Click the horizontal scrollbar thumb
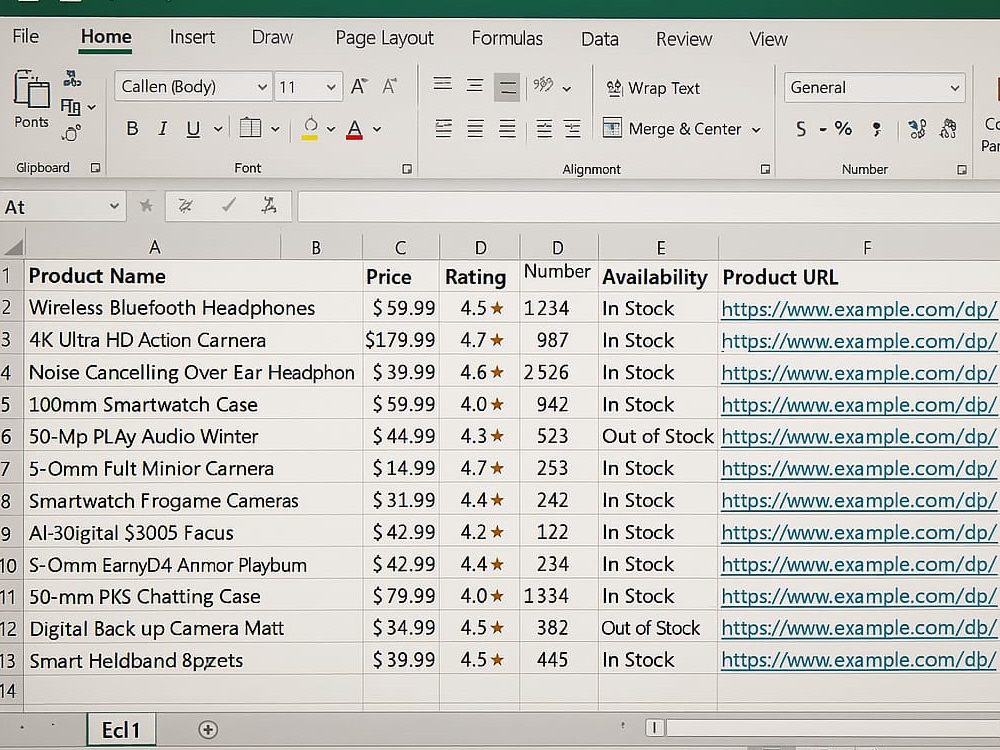The height and width of the screenshot is (750, 1000). pos(655,728)
